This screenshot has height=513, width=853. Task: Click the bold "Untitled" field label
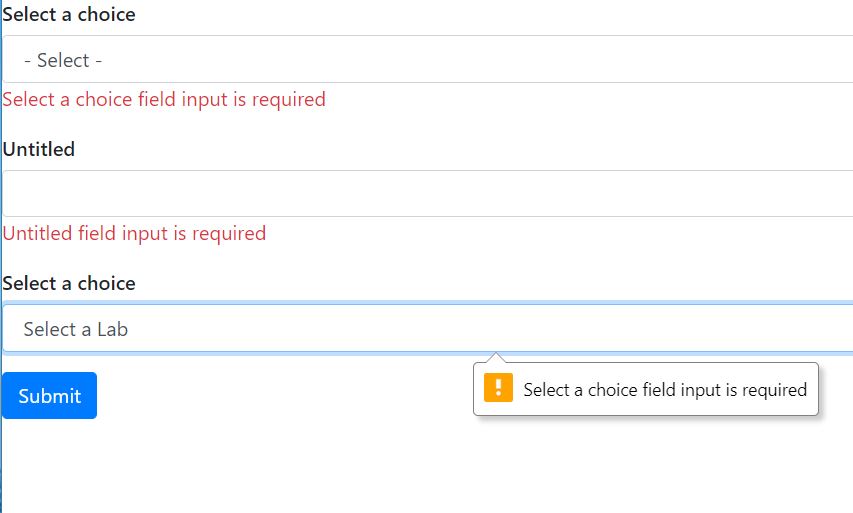click(39, 149)
